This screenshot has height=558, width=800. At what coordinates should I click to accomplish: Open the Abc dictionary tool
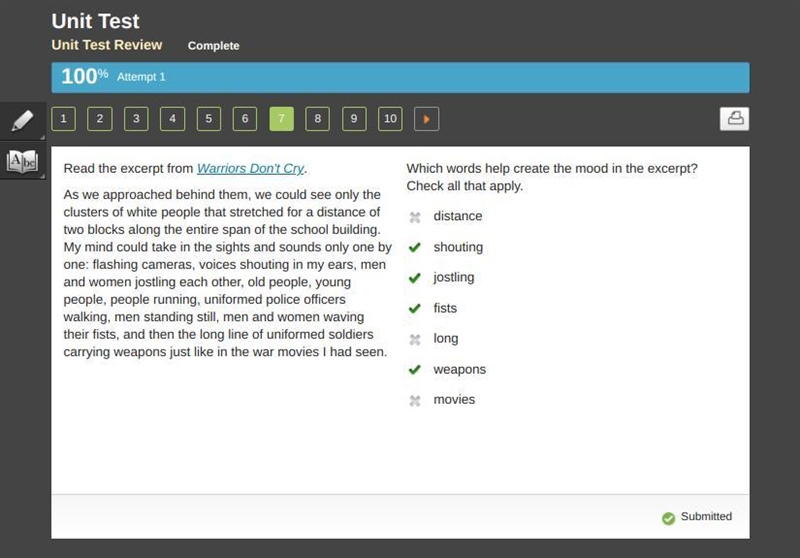(x=22, y=161)
